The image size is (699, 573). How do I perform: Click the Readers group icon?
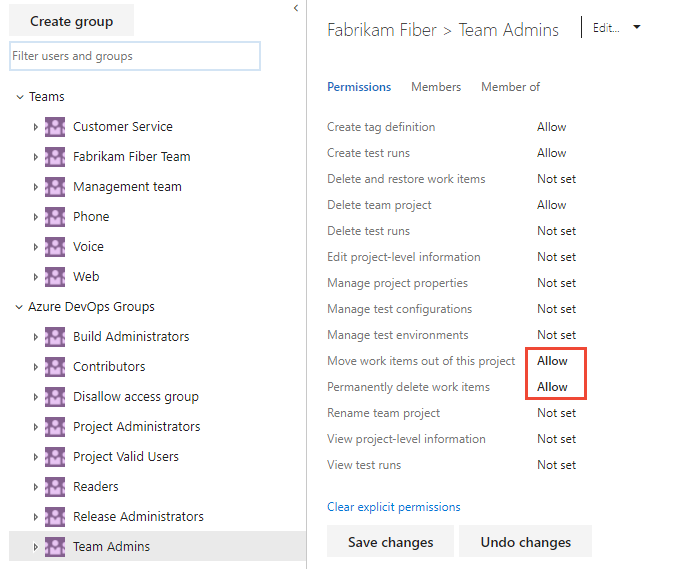tap(55, 487)
